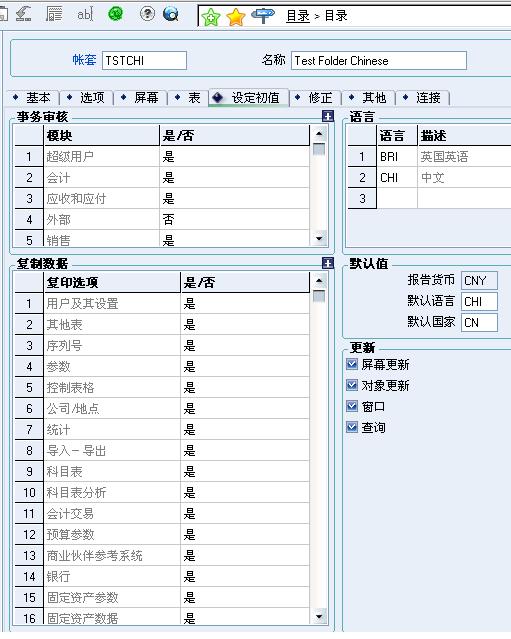Click the 帐套 input field TSTCHI
The image size is (511, 639).
pos(144,60)
